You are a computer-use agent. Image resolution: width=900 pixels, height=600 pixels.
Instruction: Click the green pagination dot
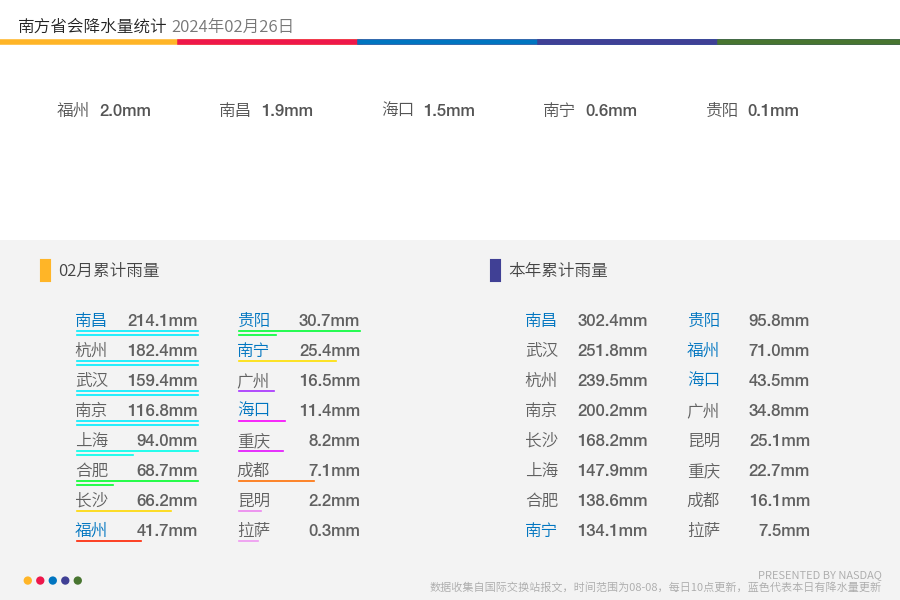78,580
